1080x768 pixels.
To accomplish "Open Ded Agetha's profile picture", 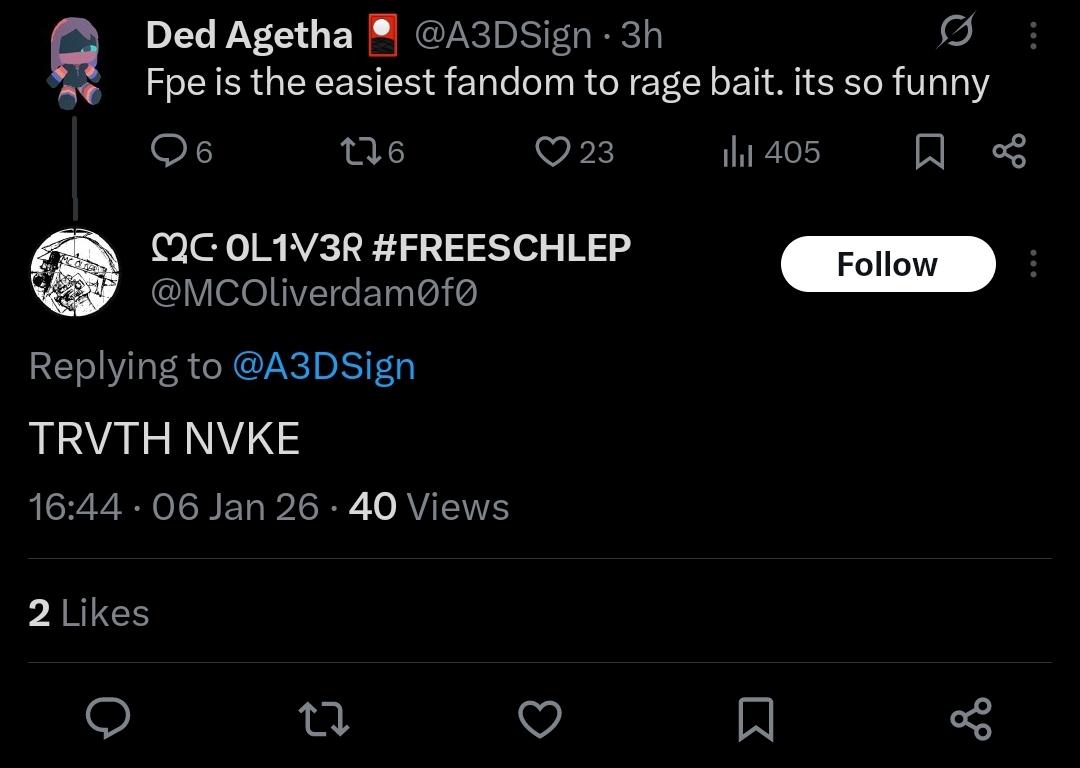I will [75, 62].
